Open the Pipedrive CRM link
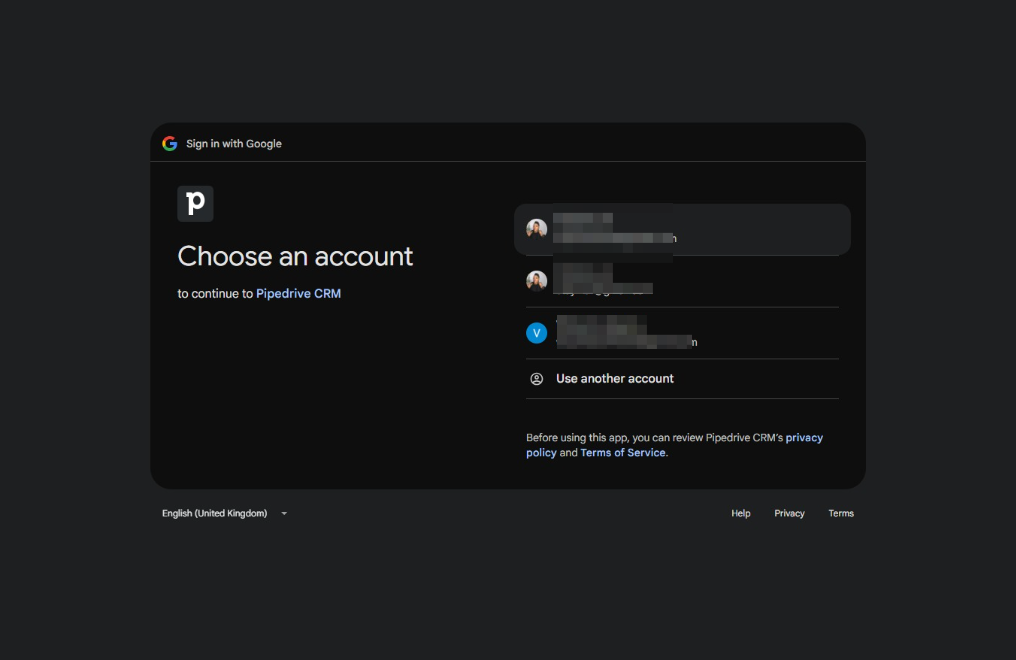This screenshot has height=660, width=1016. pos(298,293)
